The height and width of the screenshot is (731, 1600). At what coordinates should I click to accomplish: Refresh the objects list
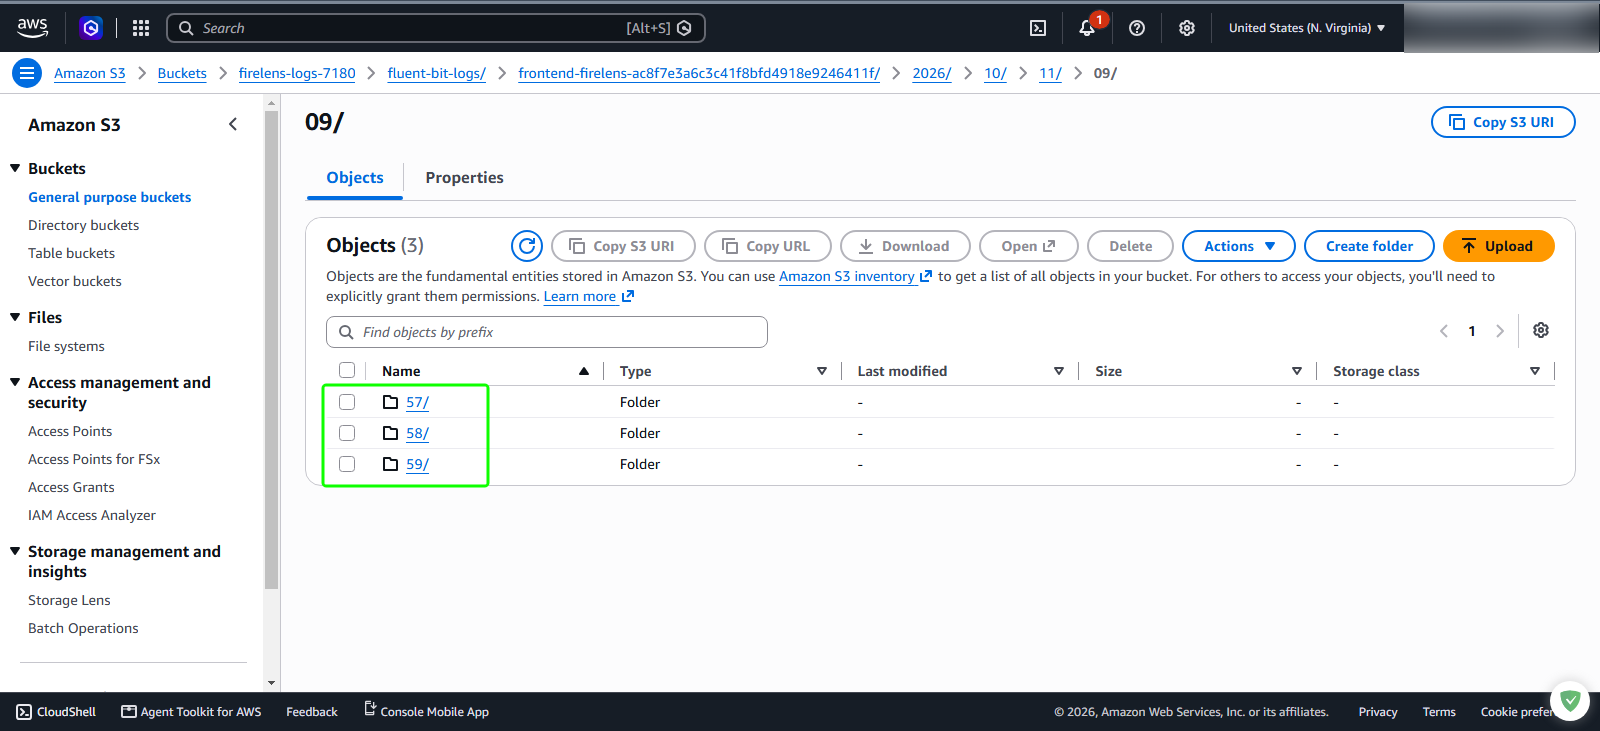tap(527, 246)
